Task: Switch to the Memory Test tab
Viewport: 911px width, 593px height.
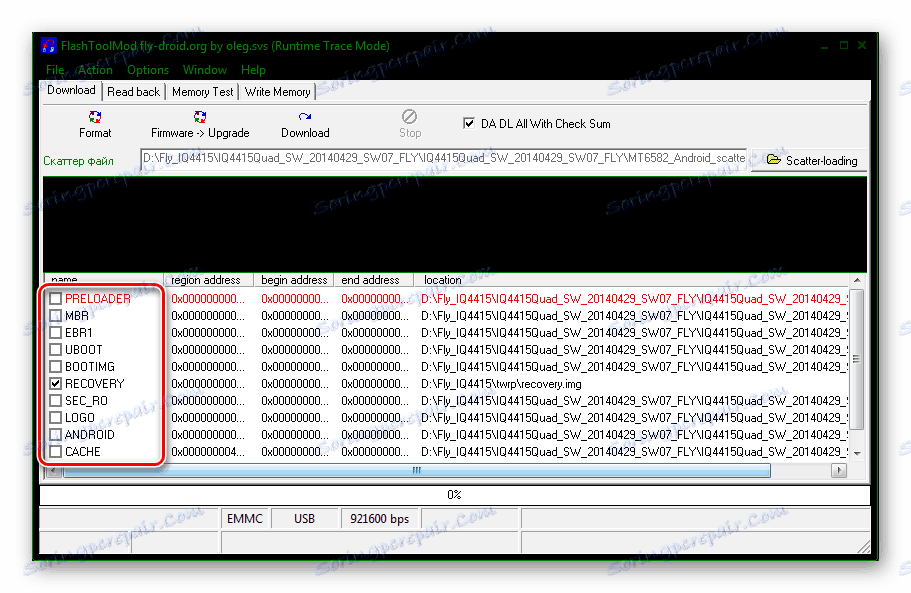Action: (x=202, y=92)
